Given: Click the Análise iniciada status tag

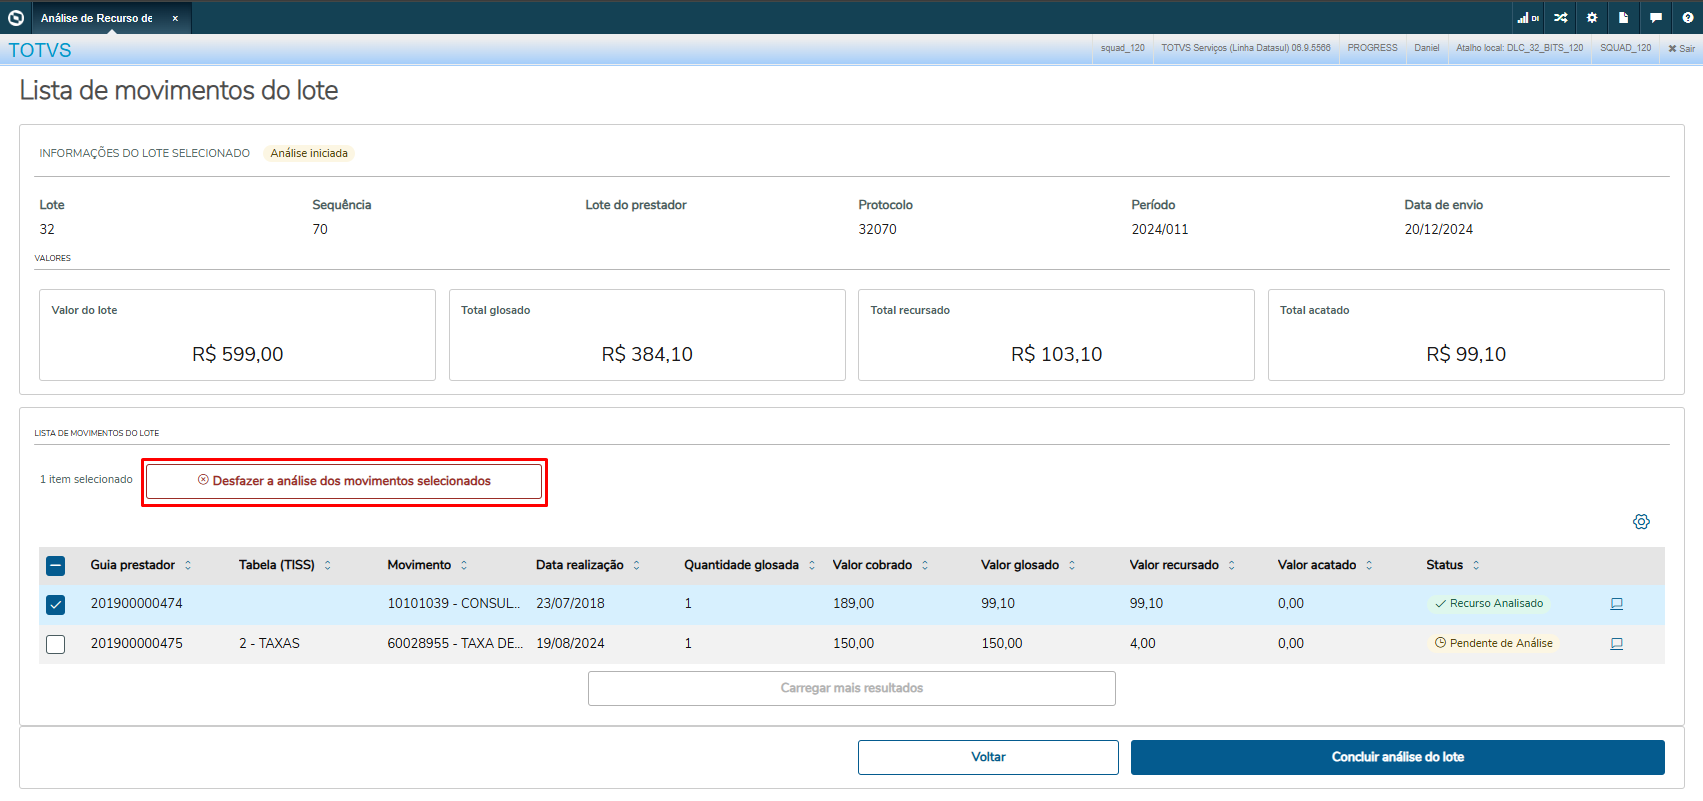Looking at the screenshot, I should [309, 153].
